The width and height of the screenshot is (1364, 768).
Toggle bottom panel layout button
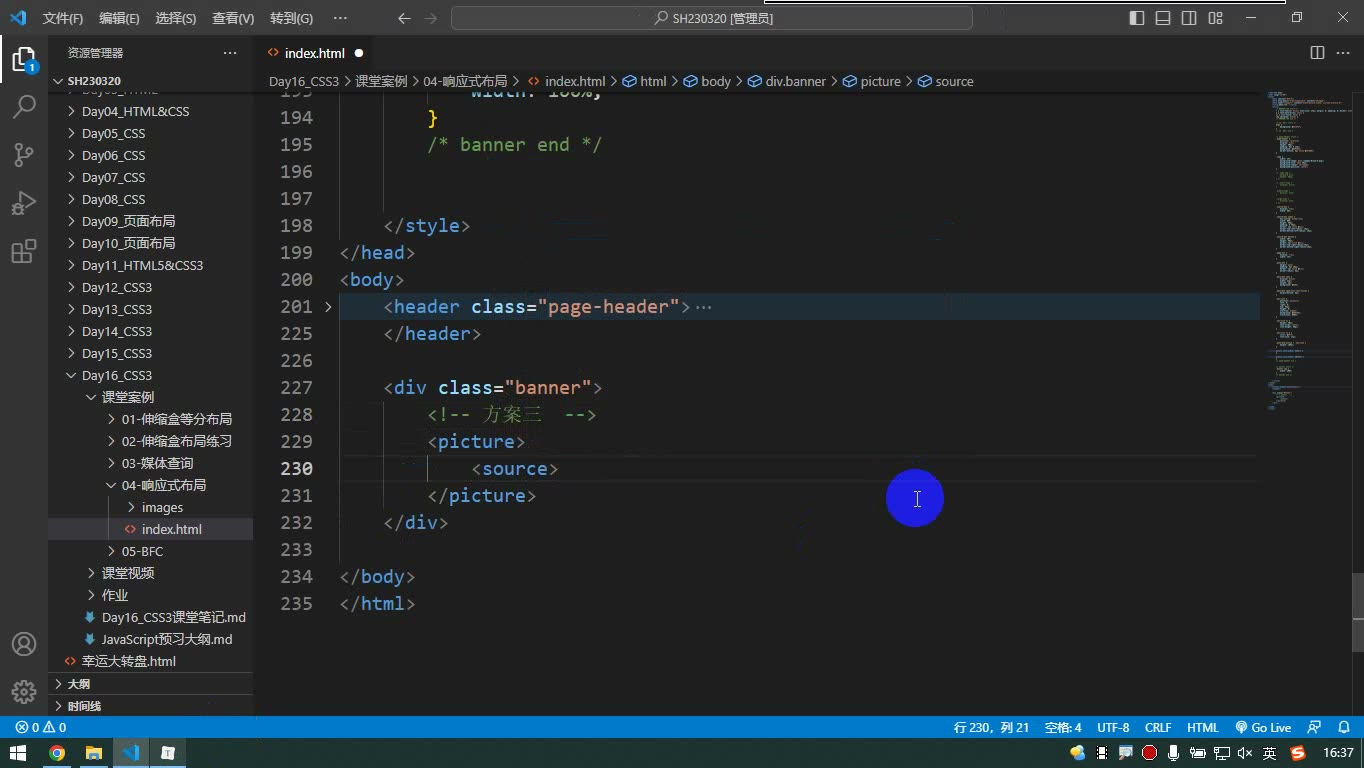click(1163, 18)
